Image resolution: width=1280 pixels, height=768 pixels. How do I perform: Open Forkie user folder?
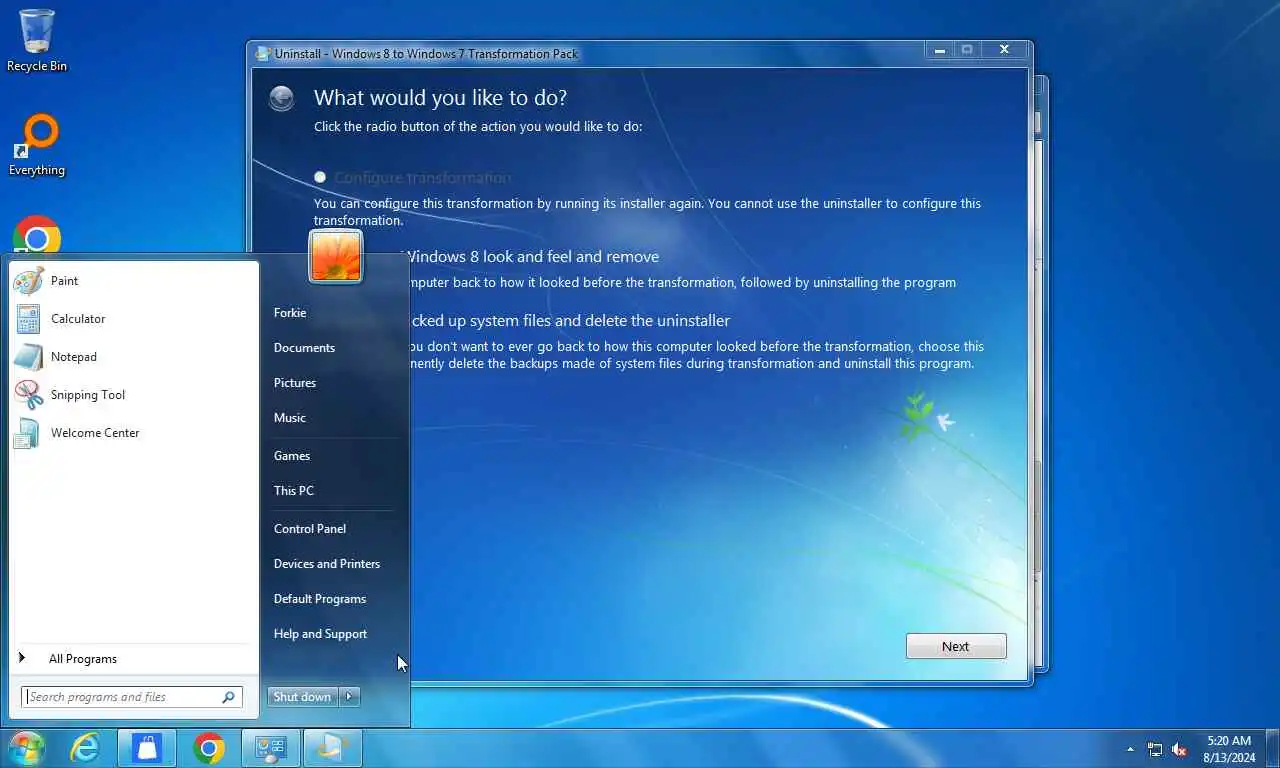290,313
